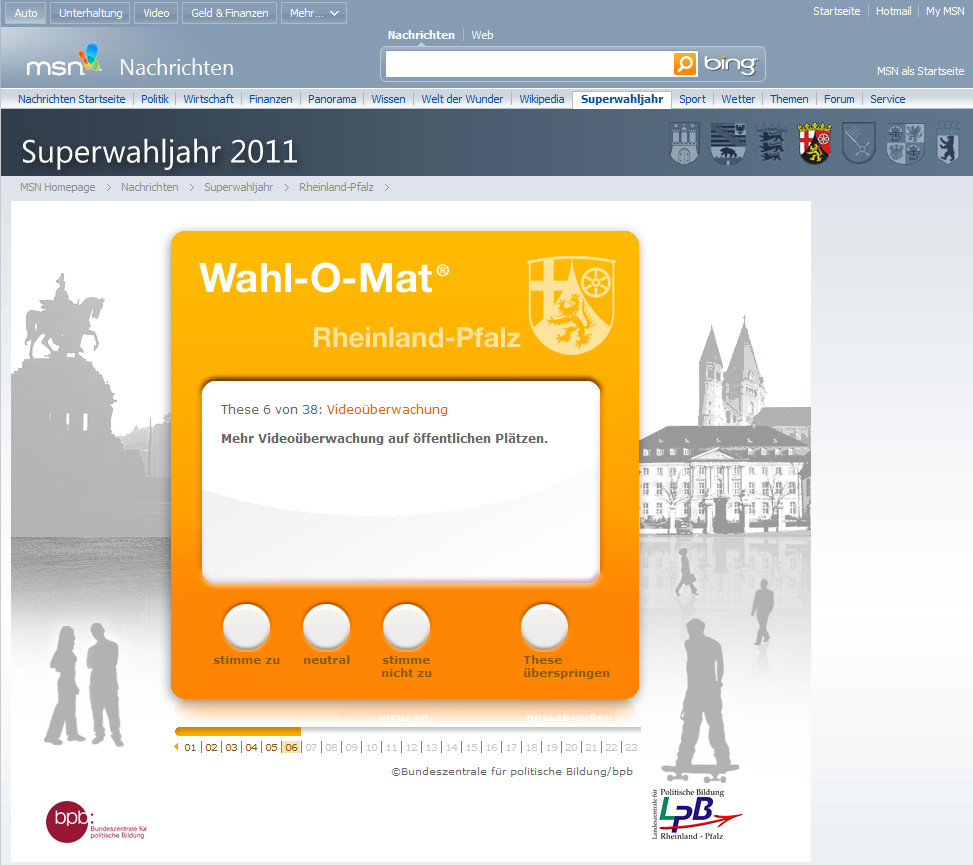
Task: Click 'Nachrichten' in the breadcrumb trail
Action: point(150,187)
